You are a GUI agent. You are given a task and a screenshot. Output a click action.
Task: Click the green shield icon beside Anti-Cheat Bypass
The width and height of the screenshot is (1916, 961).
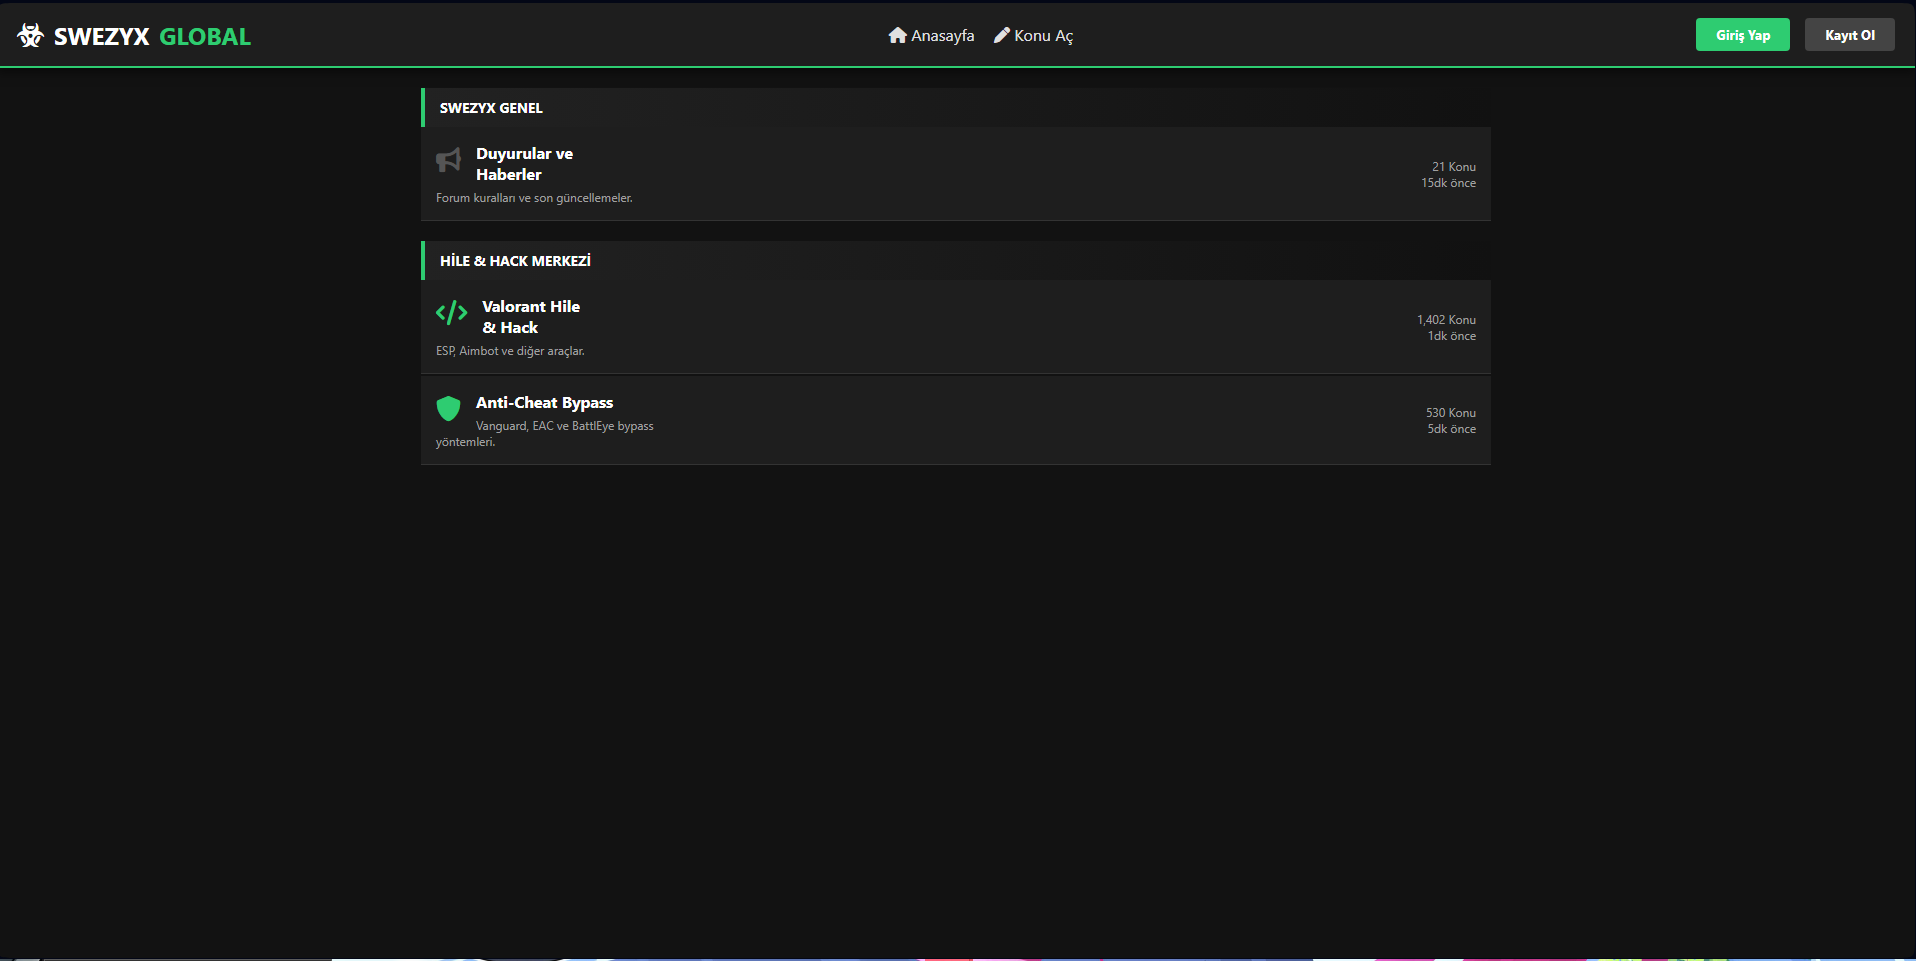pos(448,408)
